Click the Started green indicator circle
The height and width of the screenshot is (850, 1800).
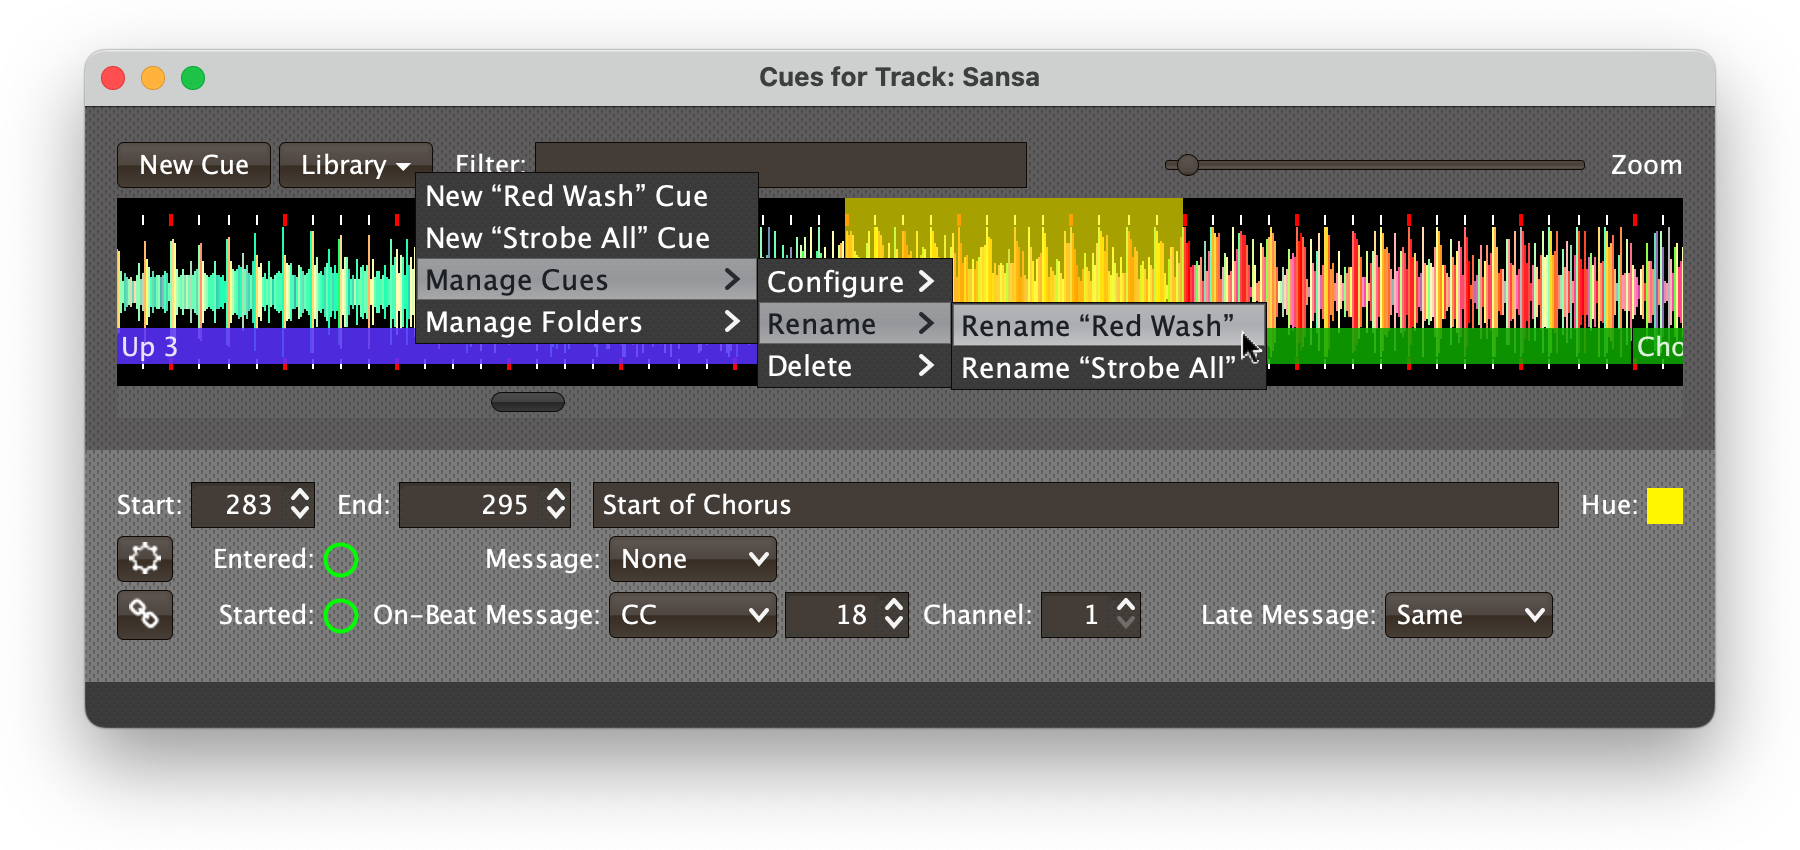[x=341, y=616]
